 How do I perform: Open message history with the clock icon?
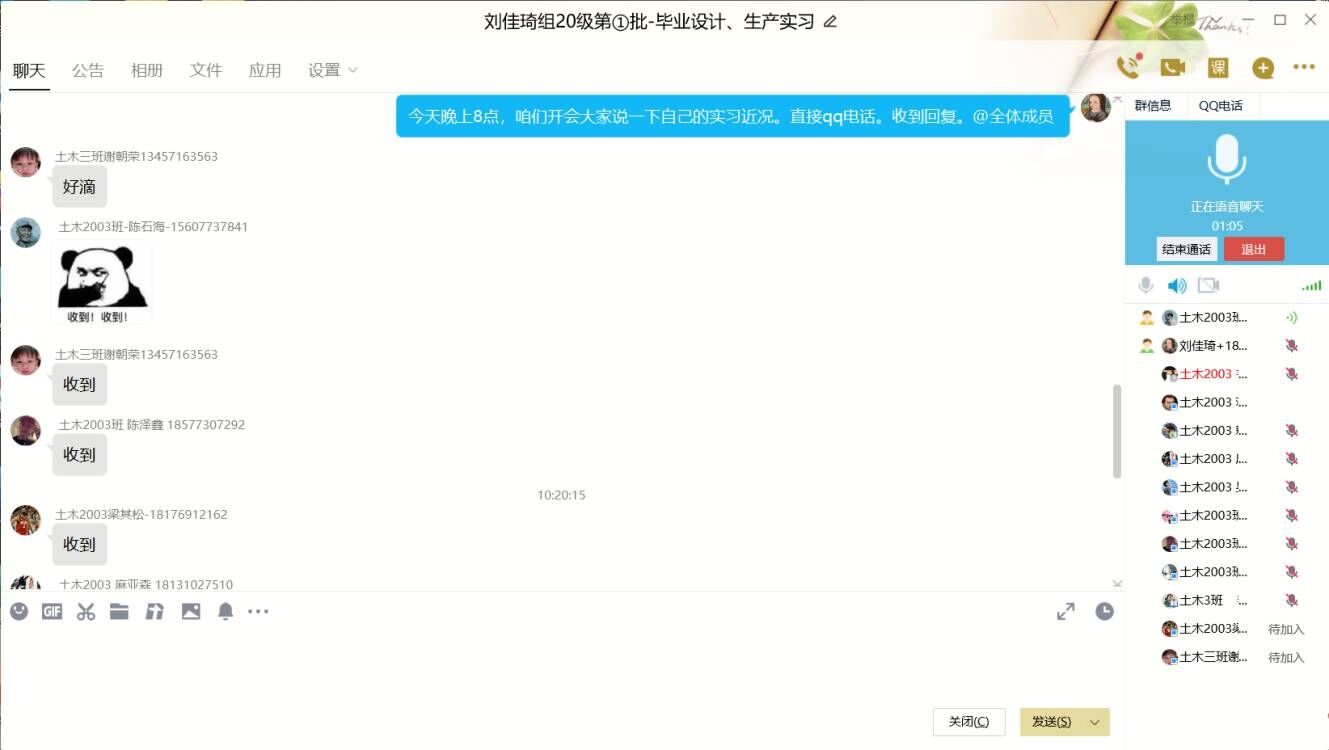click(x=1104, y=611)
